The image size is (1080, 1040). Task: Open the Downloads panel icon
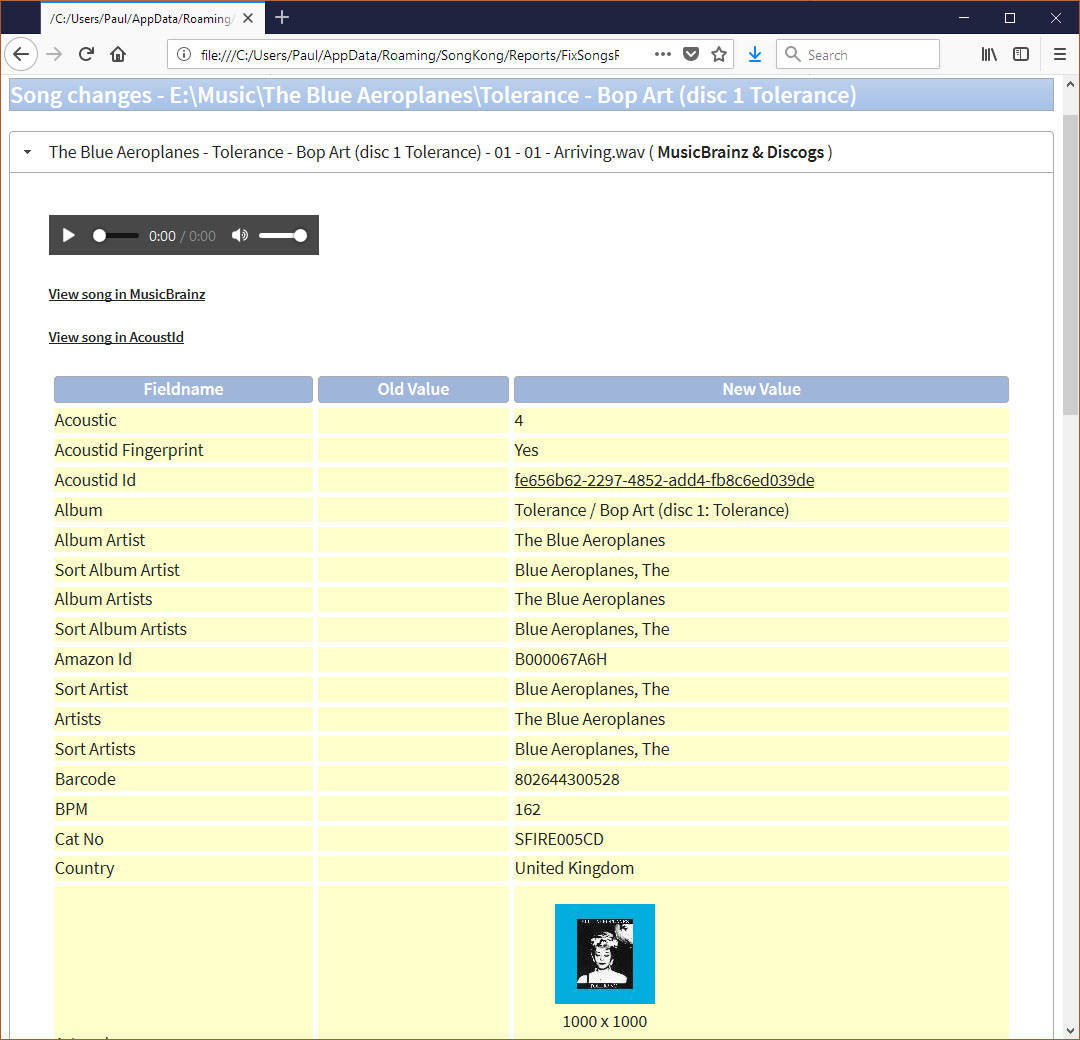click(x=754, y=54)
